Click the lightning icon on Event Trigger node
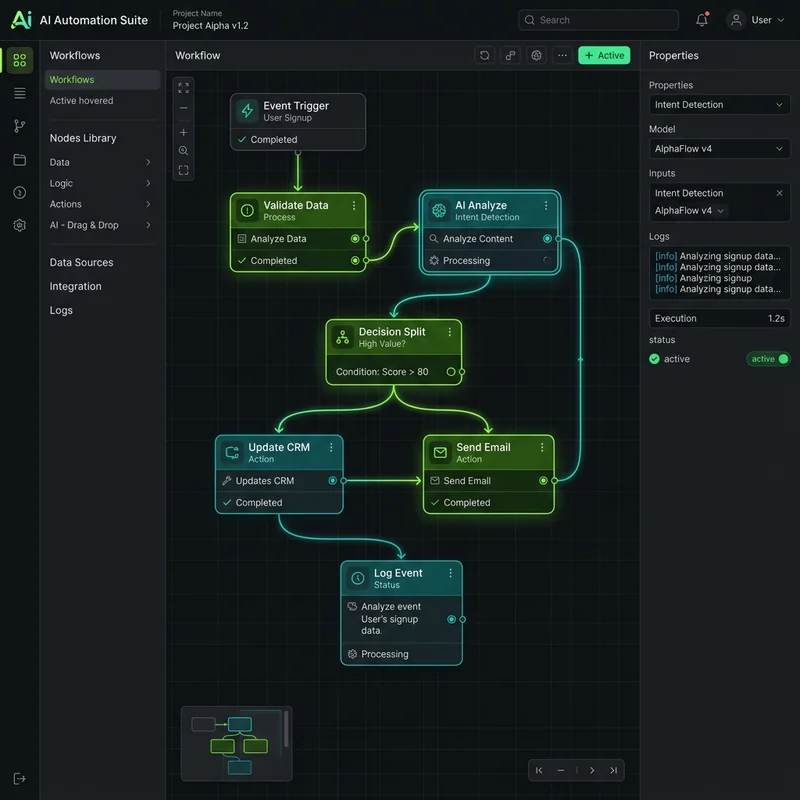This screenshot has height=800, width=800. (247, 111)
